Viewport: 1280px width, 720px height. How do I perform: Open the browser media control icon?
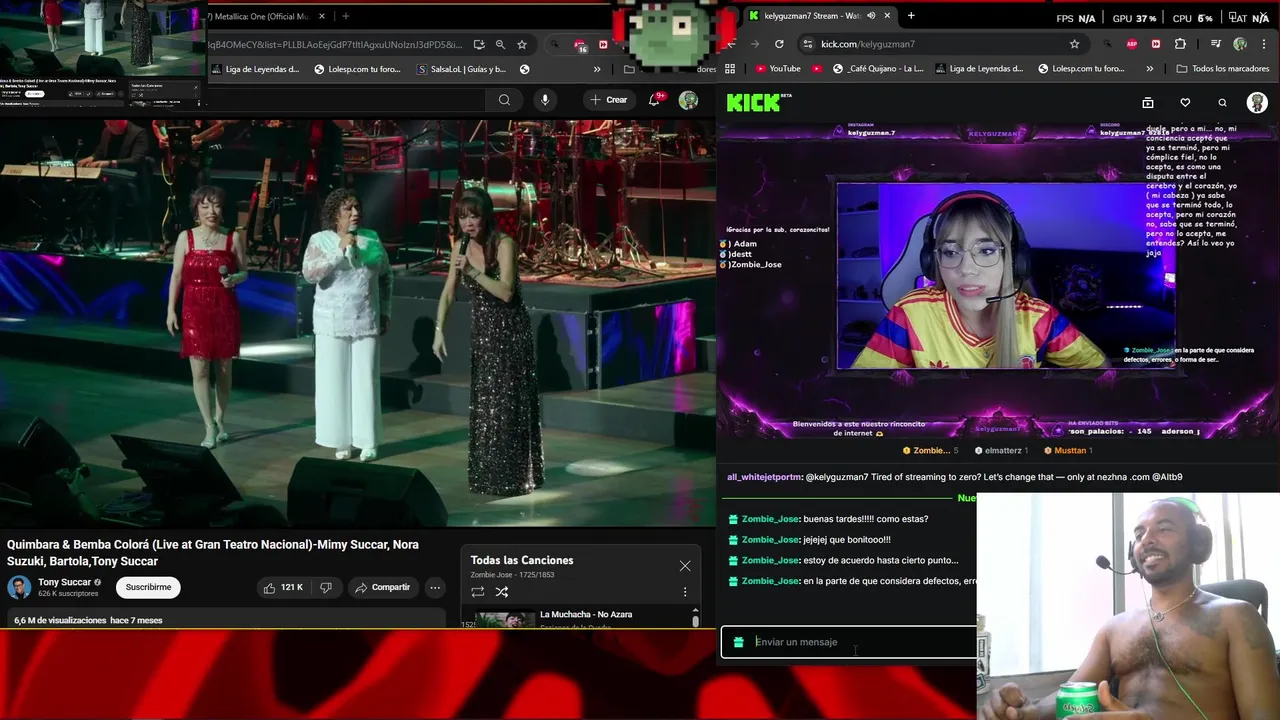coord(1215,44)
